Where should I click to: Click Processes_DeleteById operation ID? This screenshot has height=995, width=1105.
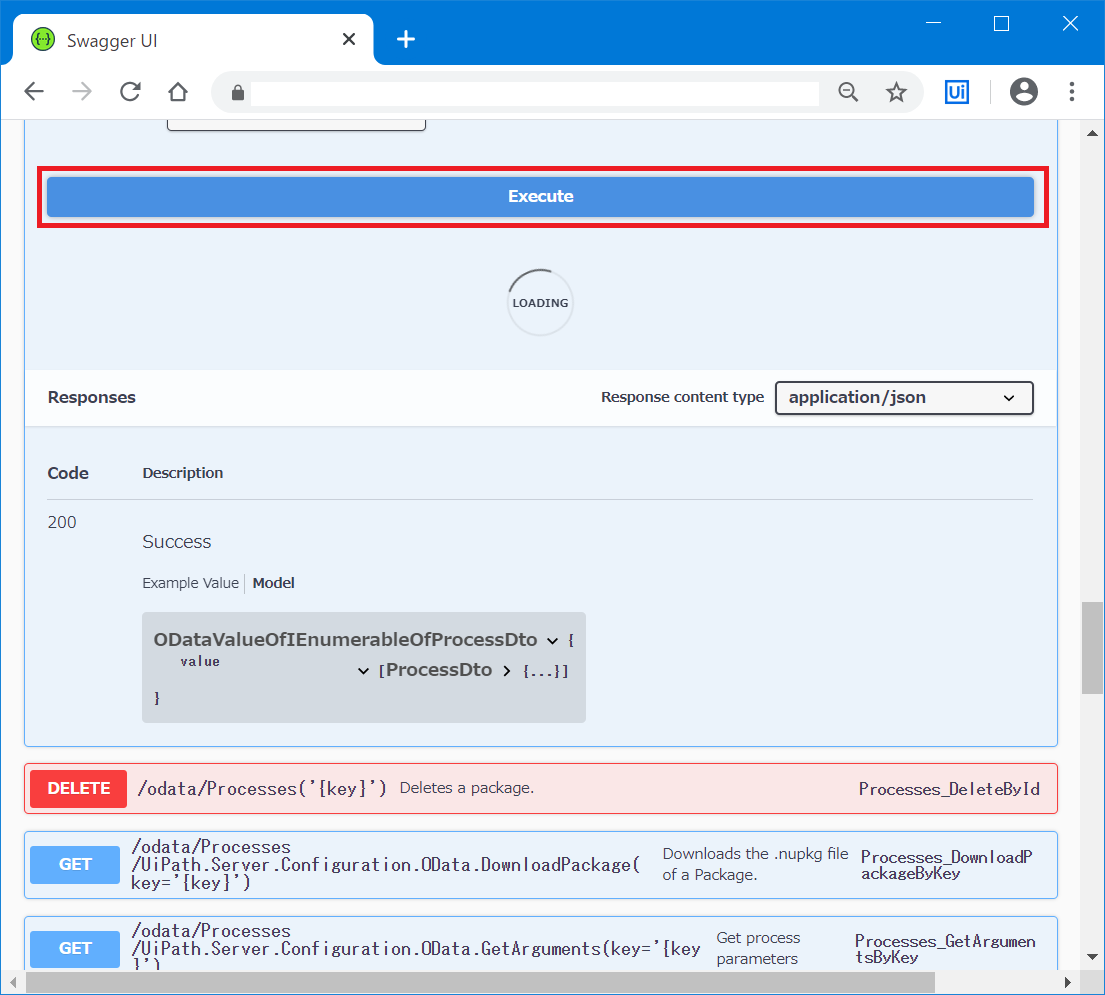pos(949,789)
